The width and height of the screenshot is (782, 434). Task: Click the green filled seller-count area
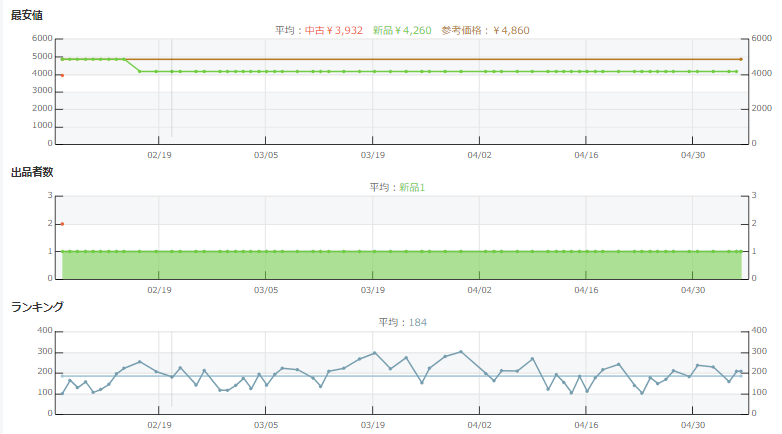pos(402,265)
